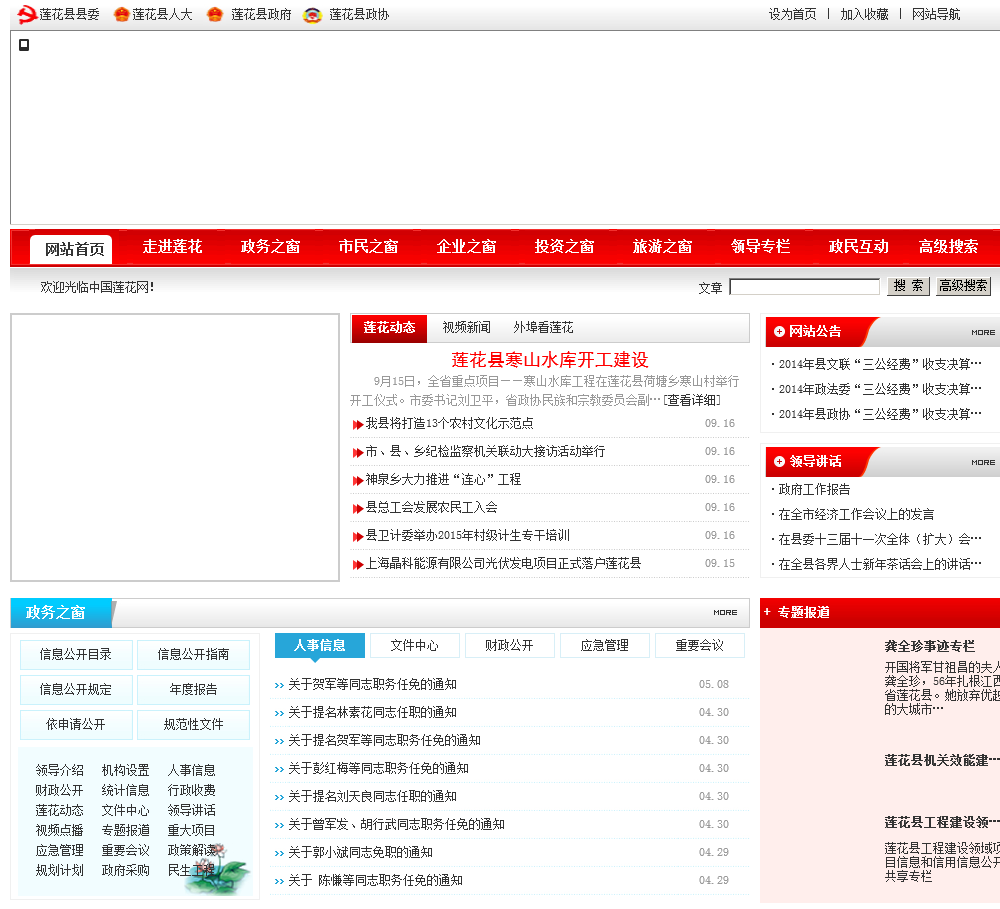Viewport: 1000px width, 909px height.
Task: Select 应急管理 tab
Action: tap(605, 646)
